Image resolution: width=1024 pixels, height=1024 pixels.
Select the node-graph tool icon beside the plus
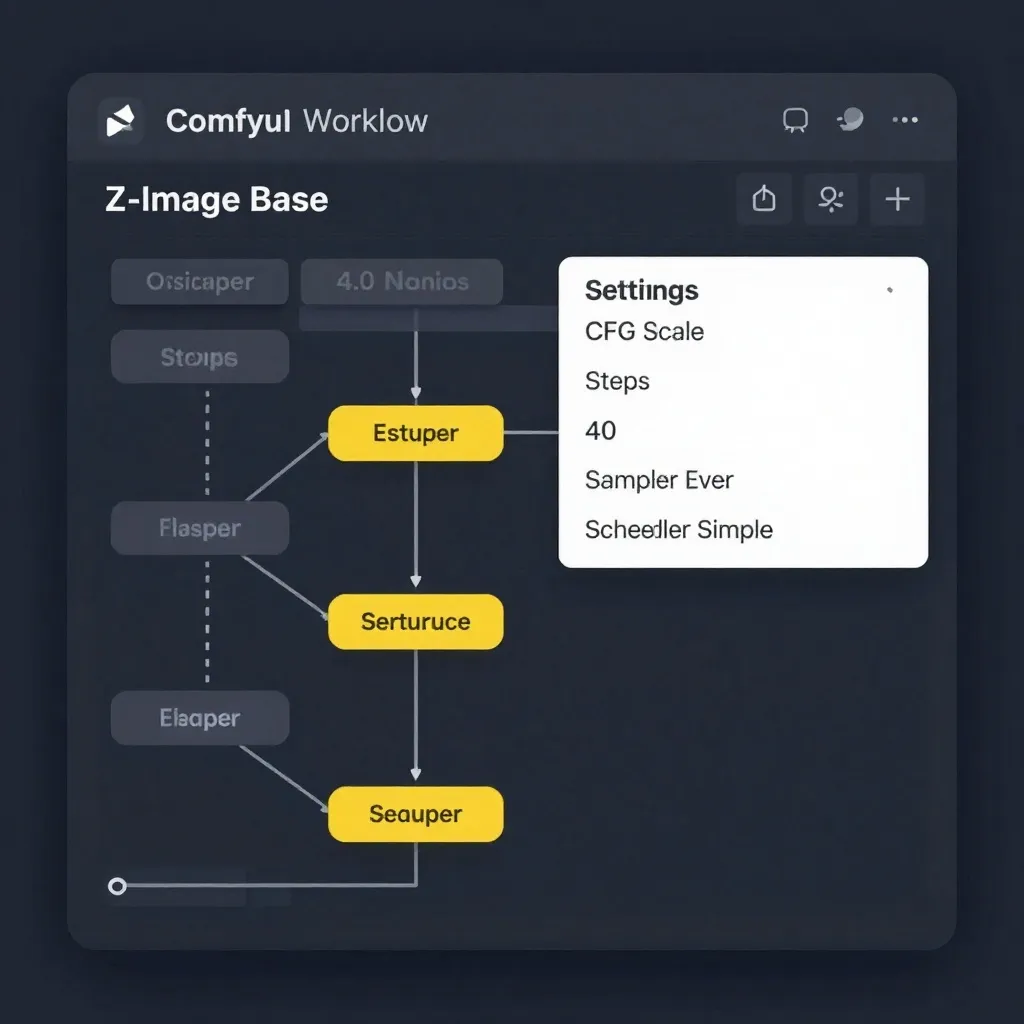click(x=830, y=199)
